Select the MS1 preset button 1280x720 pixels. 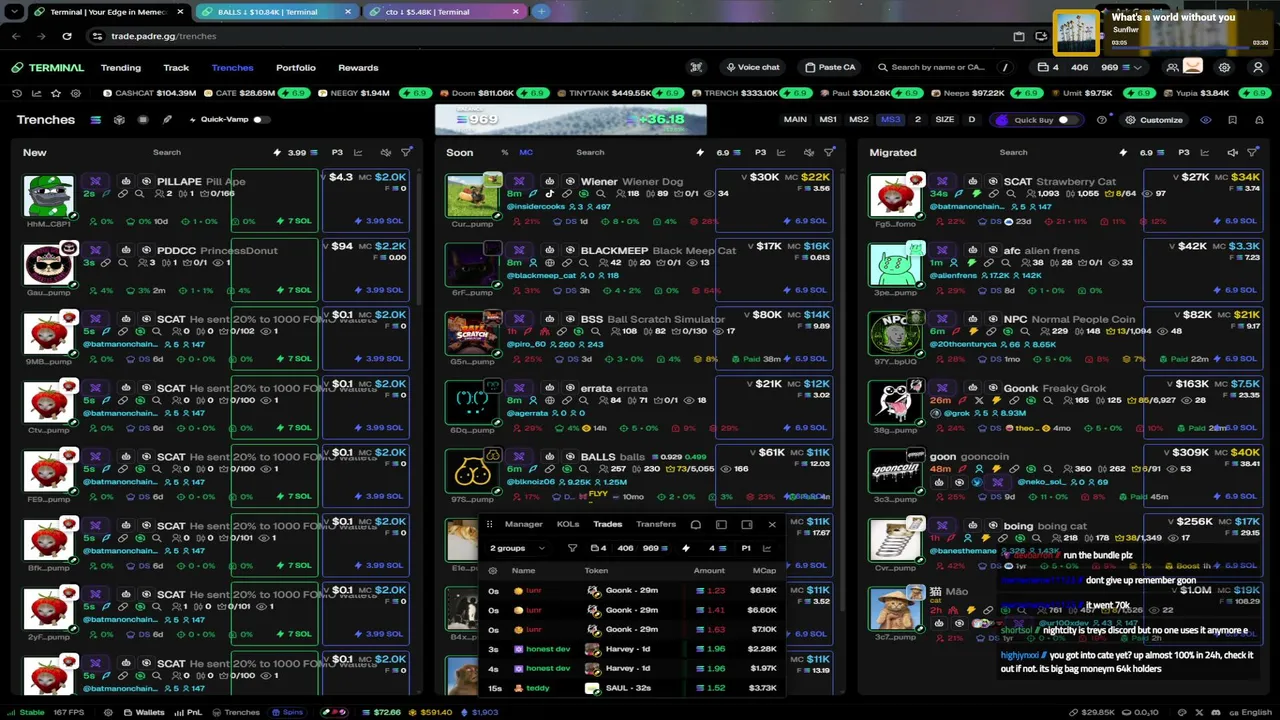[828, 120]
